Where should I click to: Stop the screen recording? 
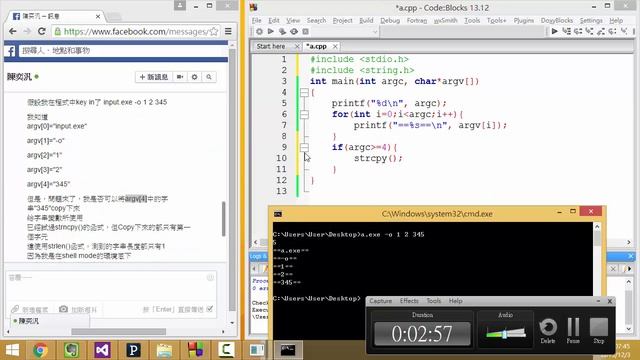click(599, 331)
